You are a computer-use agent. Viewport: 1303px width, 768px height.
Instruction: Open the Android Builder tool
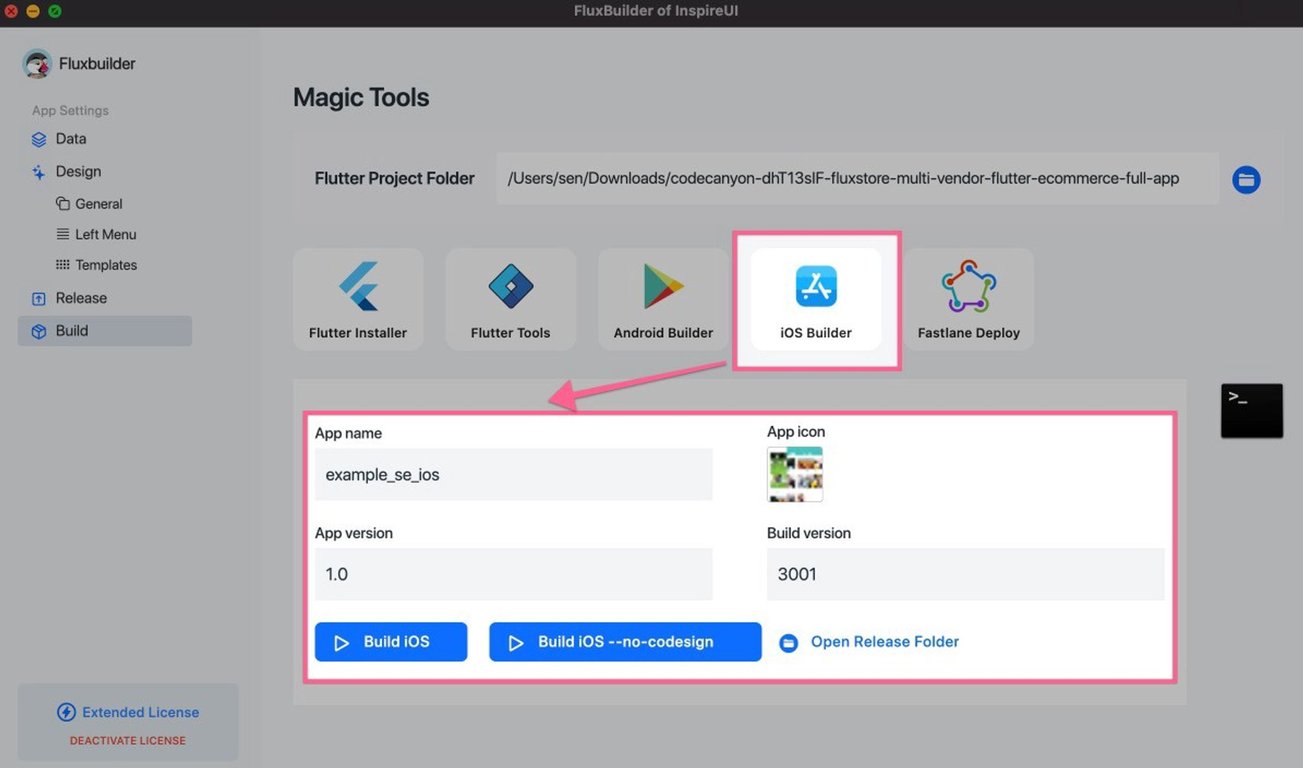(x=663, y=300)
